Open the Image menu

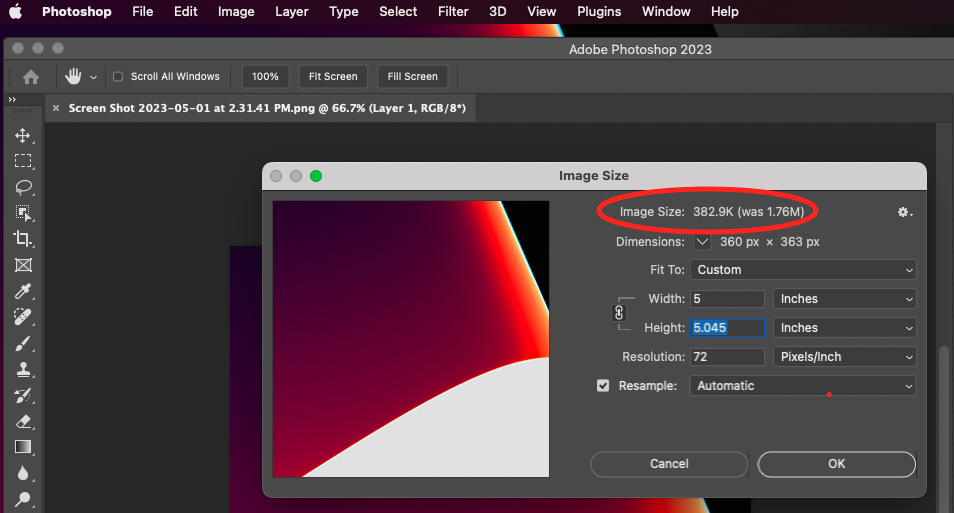(x=236, y=12)
